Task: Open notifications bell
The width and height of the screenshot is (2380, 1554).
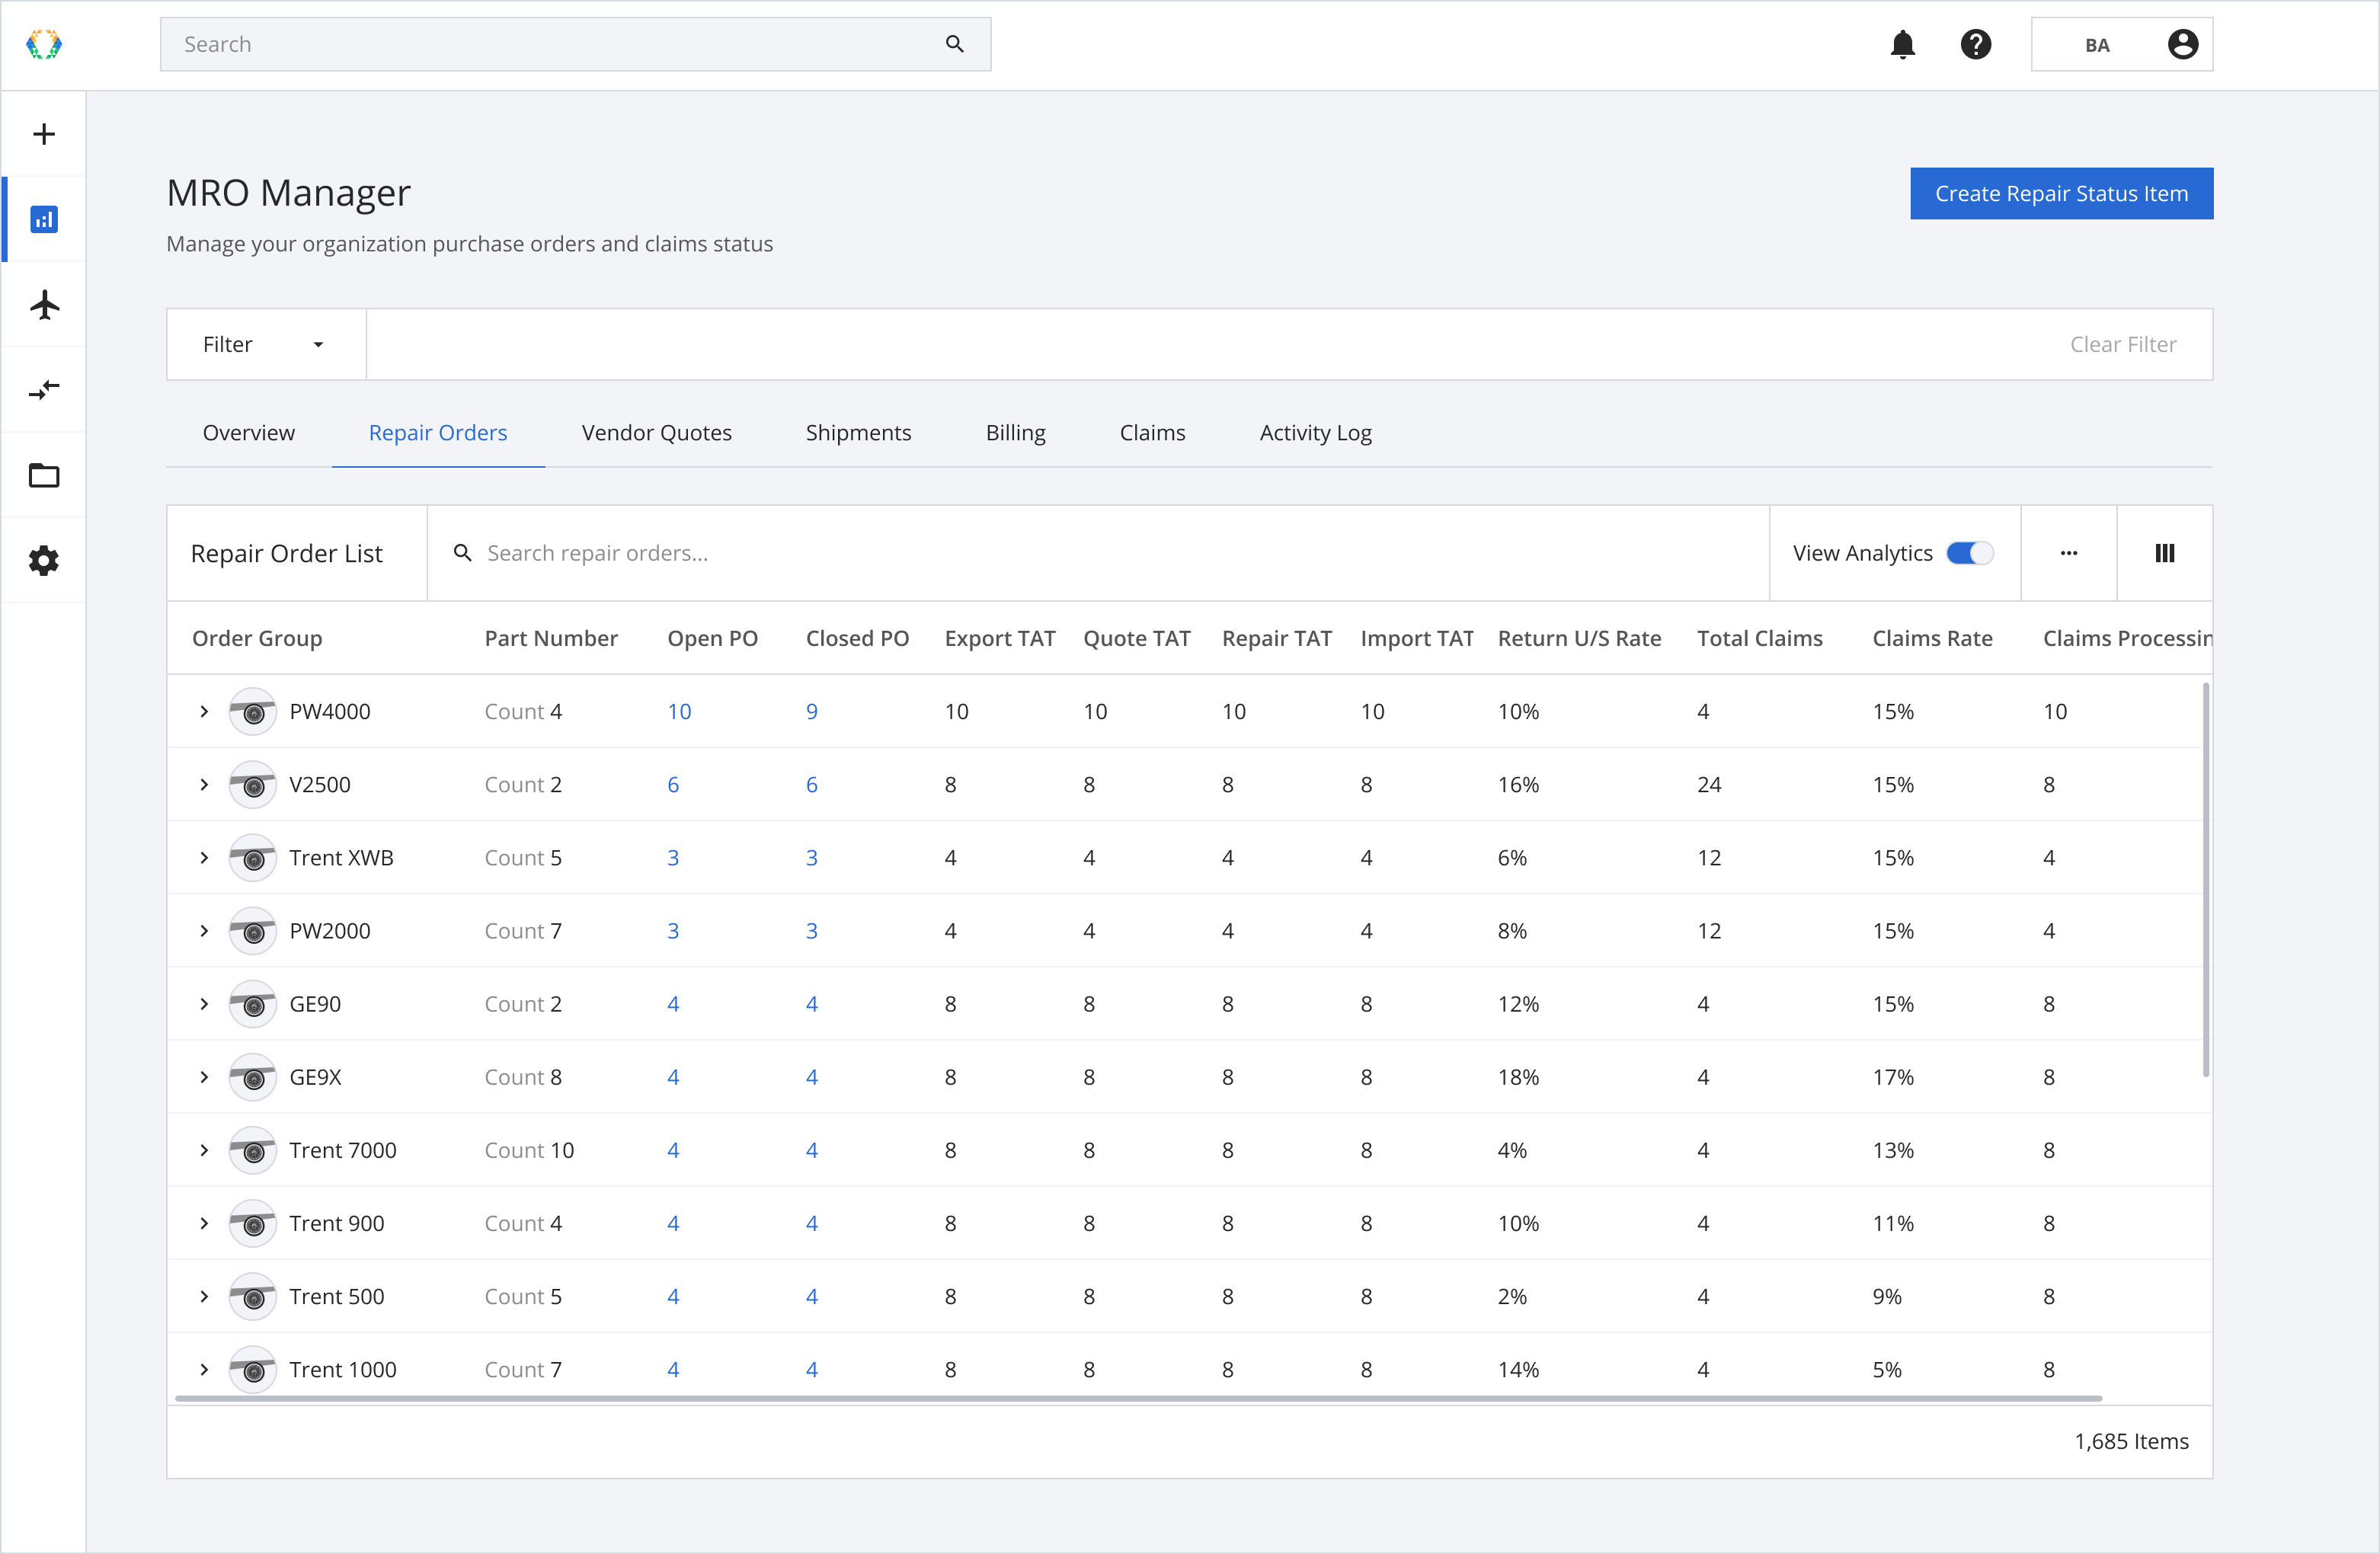Action: [x=1902, y=44]
